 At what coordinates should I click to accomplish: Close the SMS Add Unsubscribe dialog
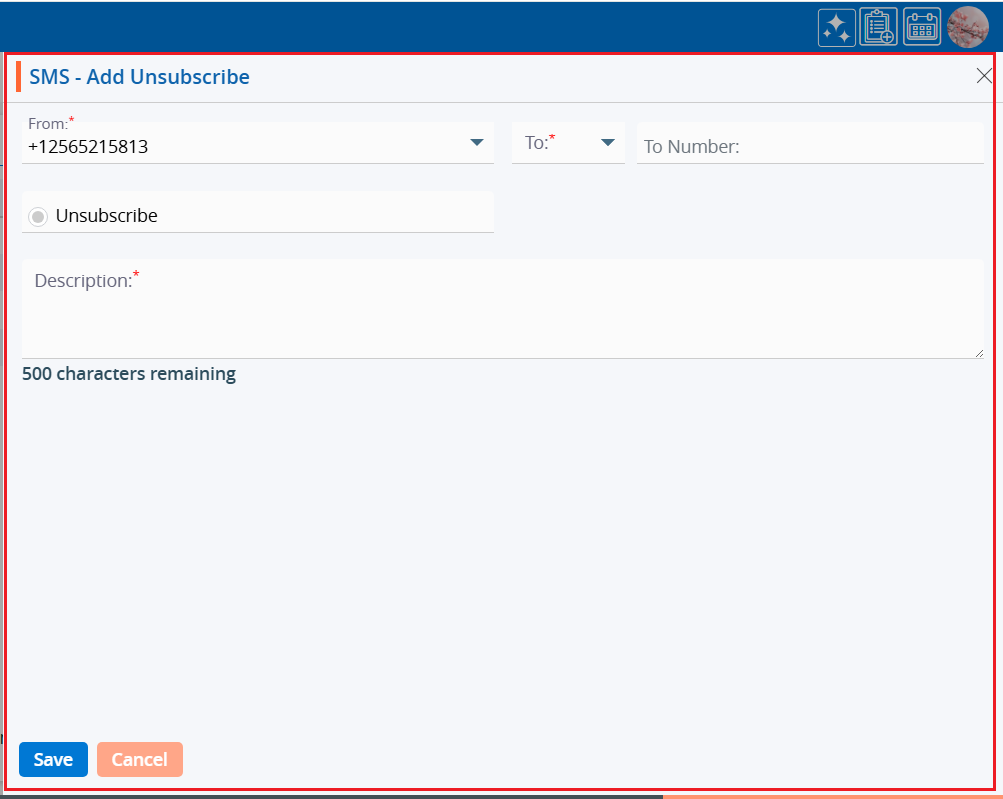984,76
